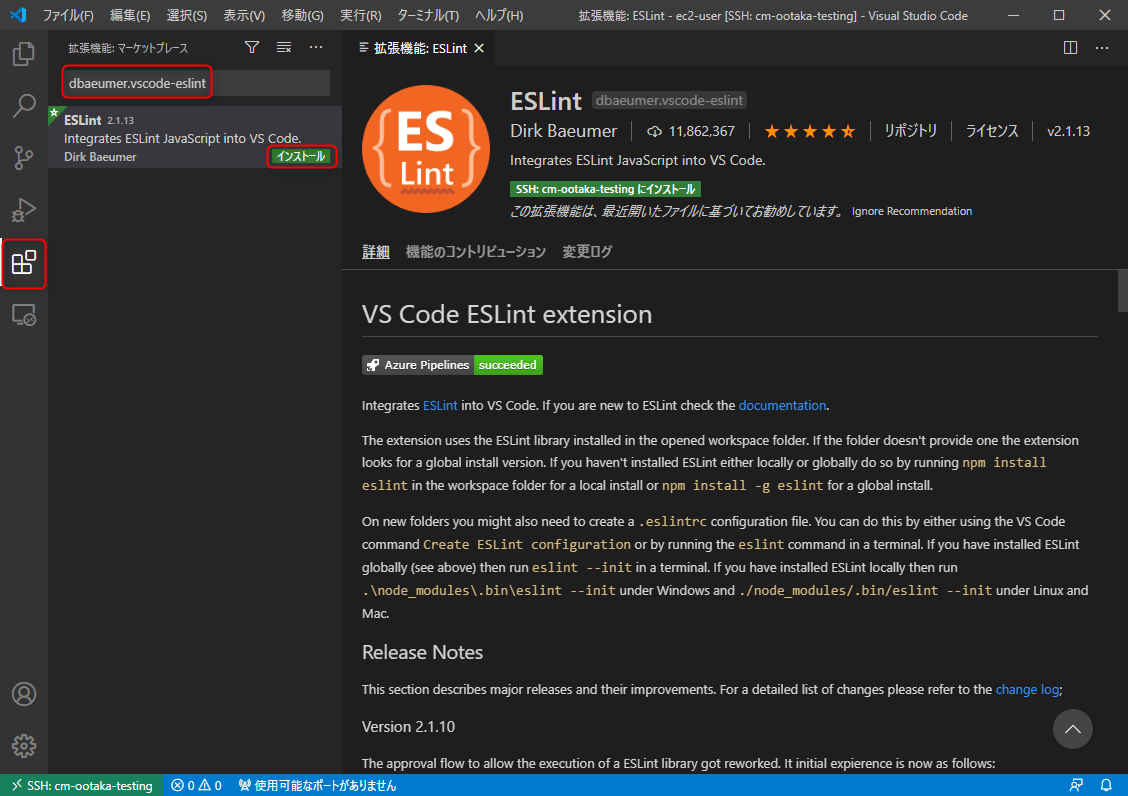Open the Explorer view in the activity bar
This screenshot has width=1128, height=796.
24,54
